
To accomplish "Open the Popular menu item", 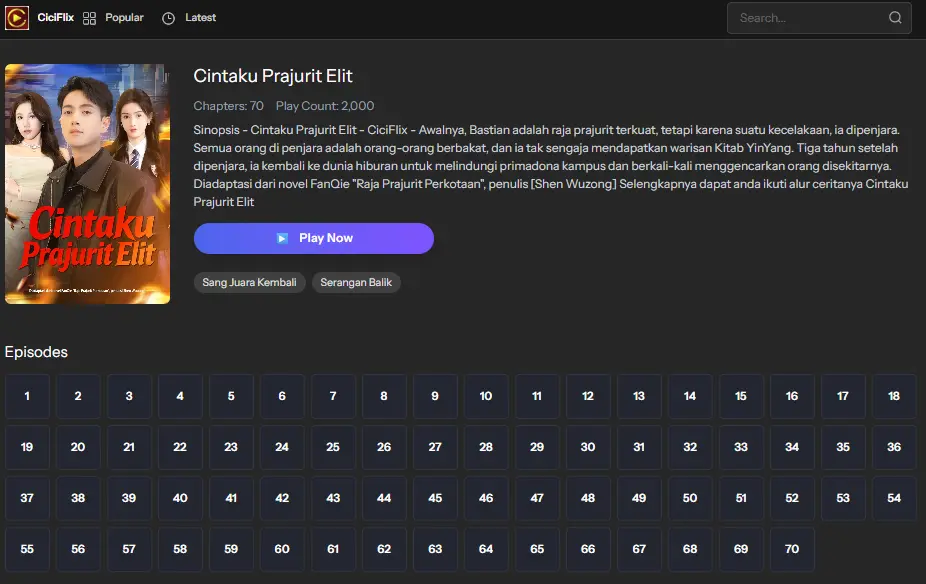I will (124, 18).
